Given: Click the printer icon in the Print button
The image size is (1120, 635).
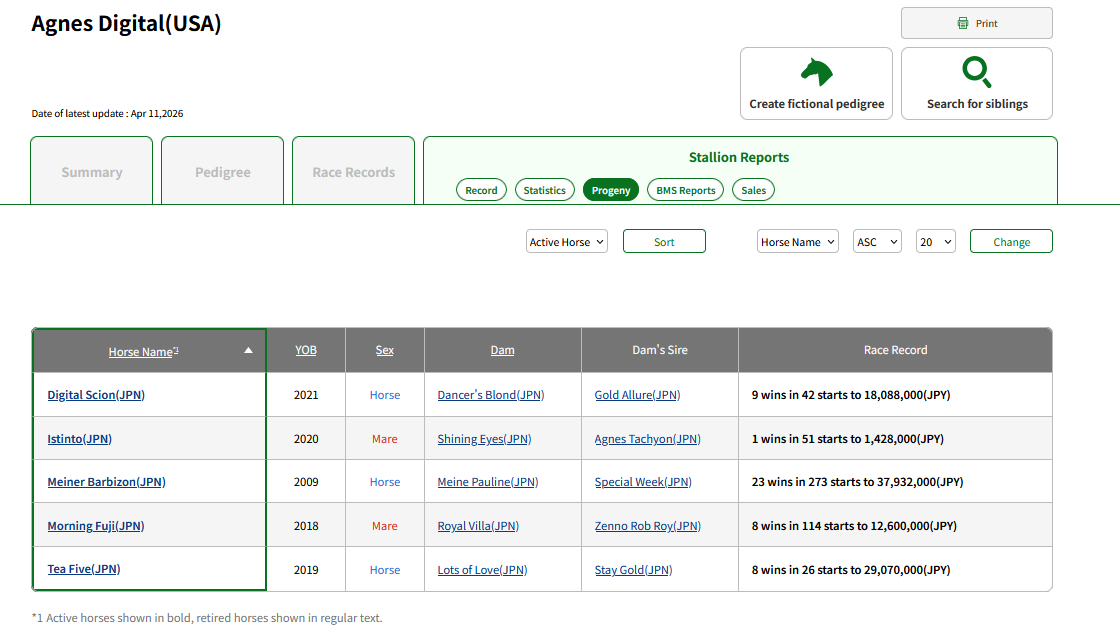Looking at the screenshot, I should click(963, 23).
